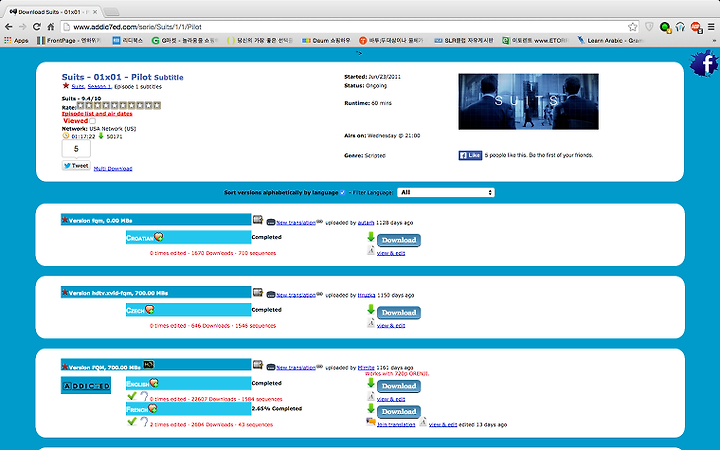
Task: Click the film icon beside Version hdtv.xvid-fqm header
Action: tap(258, 292)
